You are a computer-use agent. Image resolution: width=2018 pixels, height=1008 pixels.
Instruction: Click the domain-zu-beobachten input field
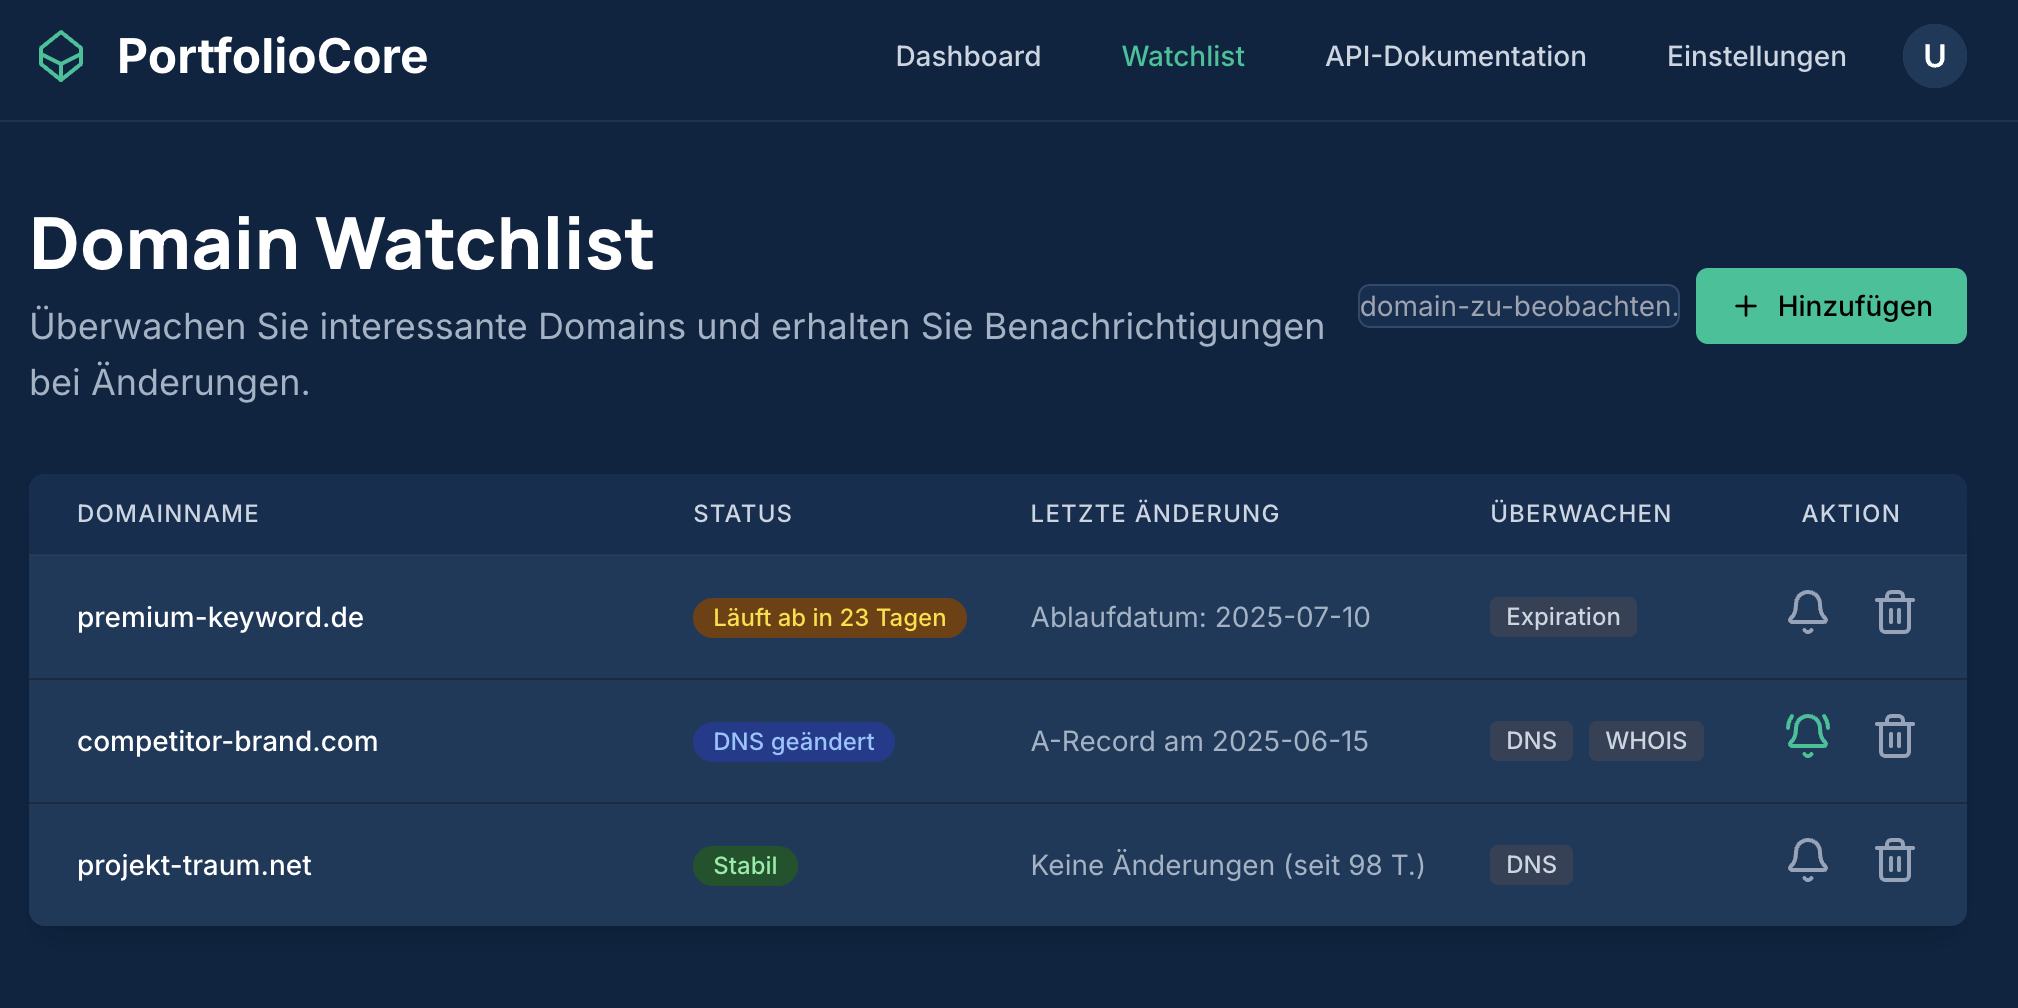coord(1518,307)
